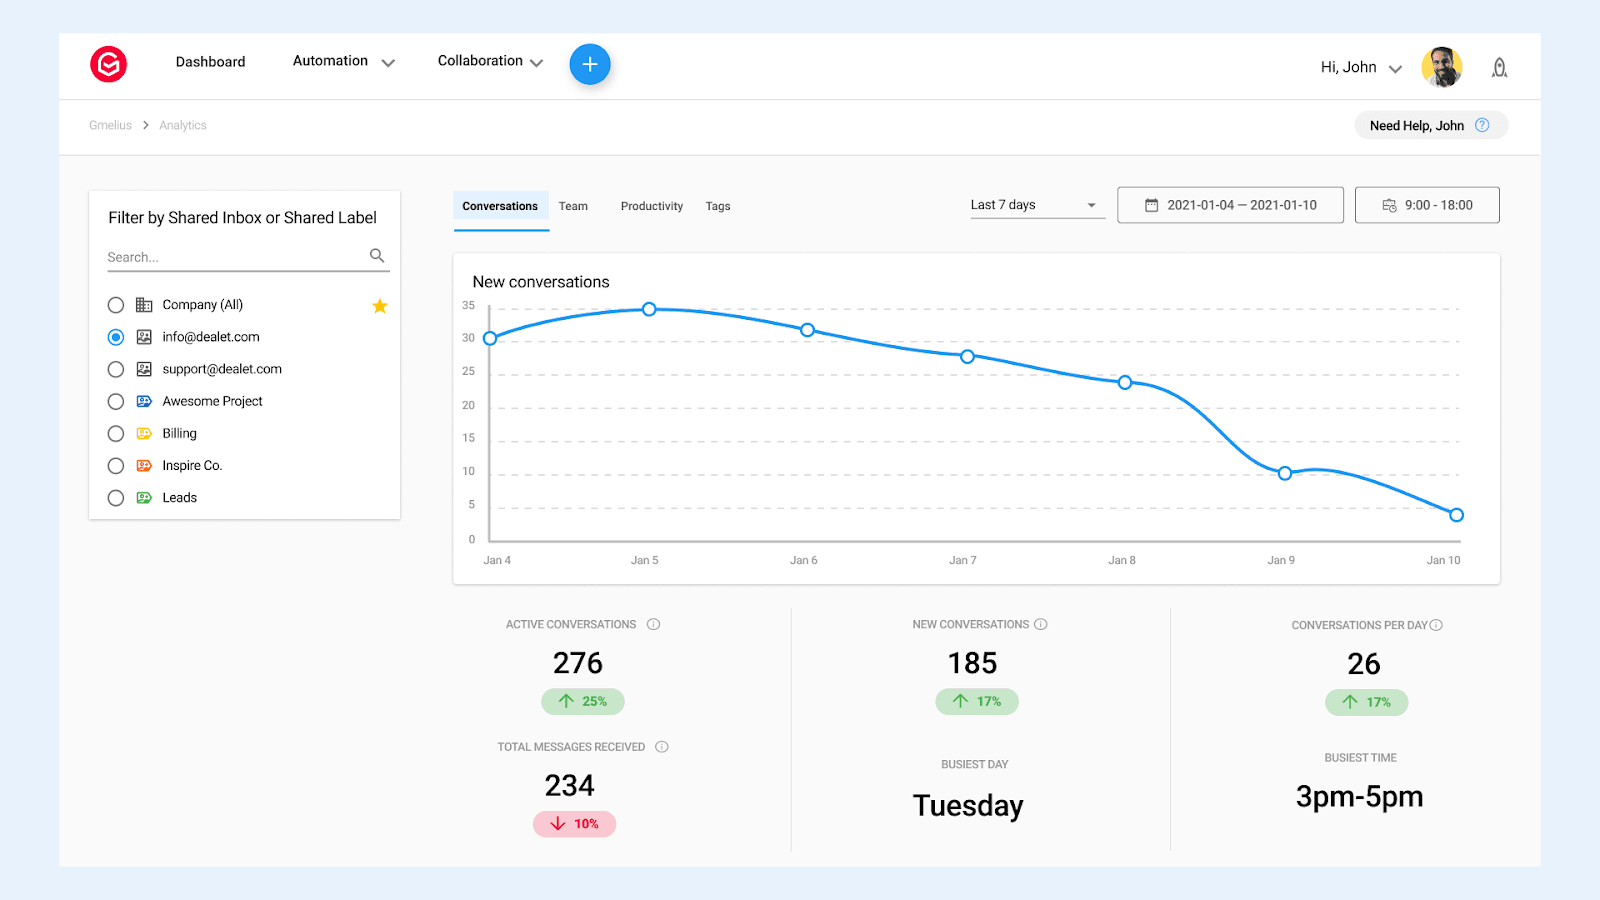This screenshot has width=1600, height=900.
Task: Switch to the Productivity tab
Action: tap(651, 206)
